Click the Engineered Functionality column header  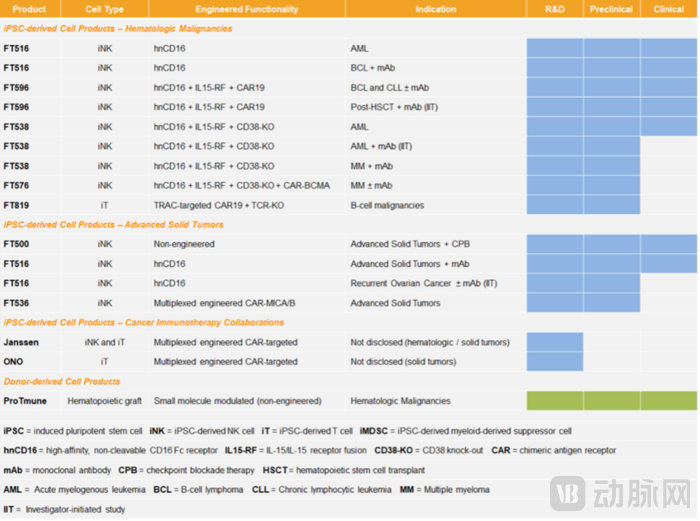(x=246, y=9)
